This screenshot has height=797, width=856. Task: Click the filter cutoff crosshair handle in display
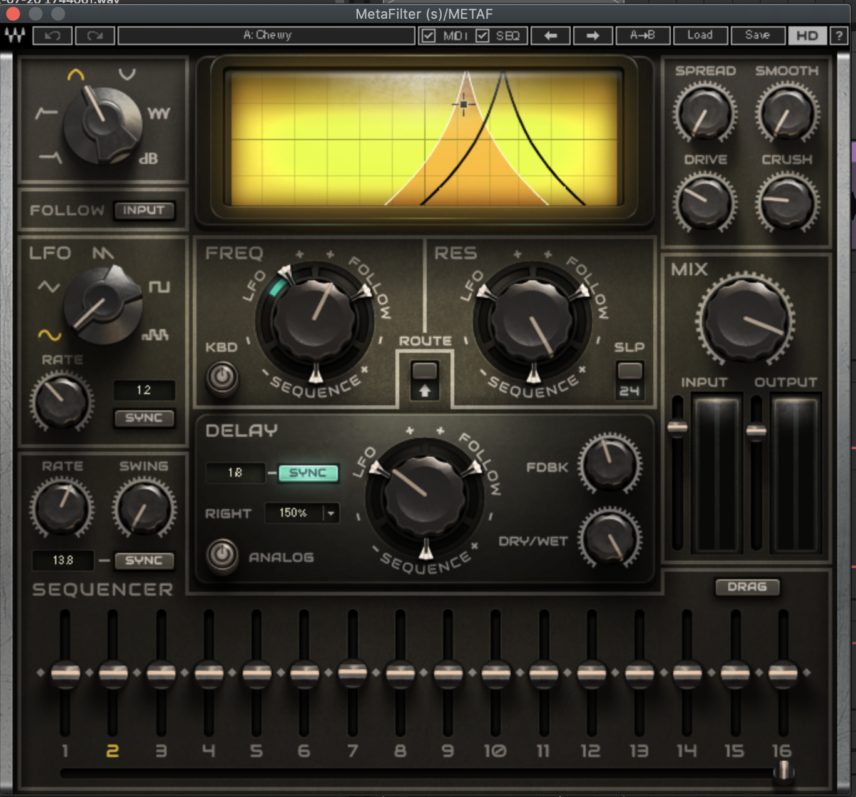coord(464,104)
